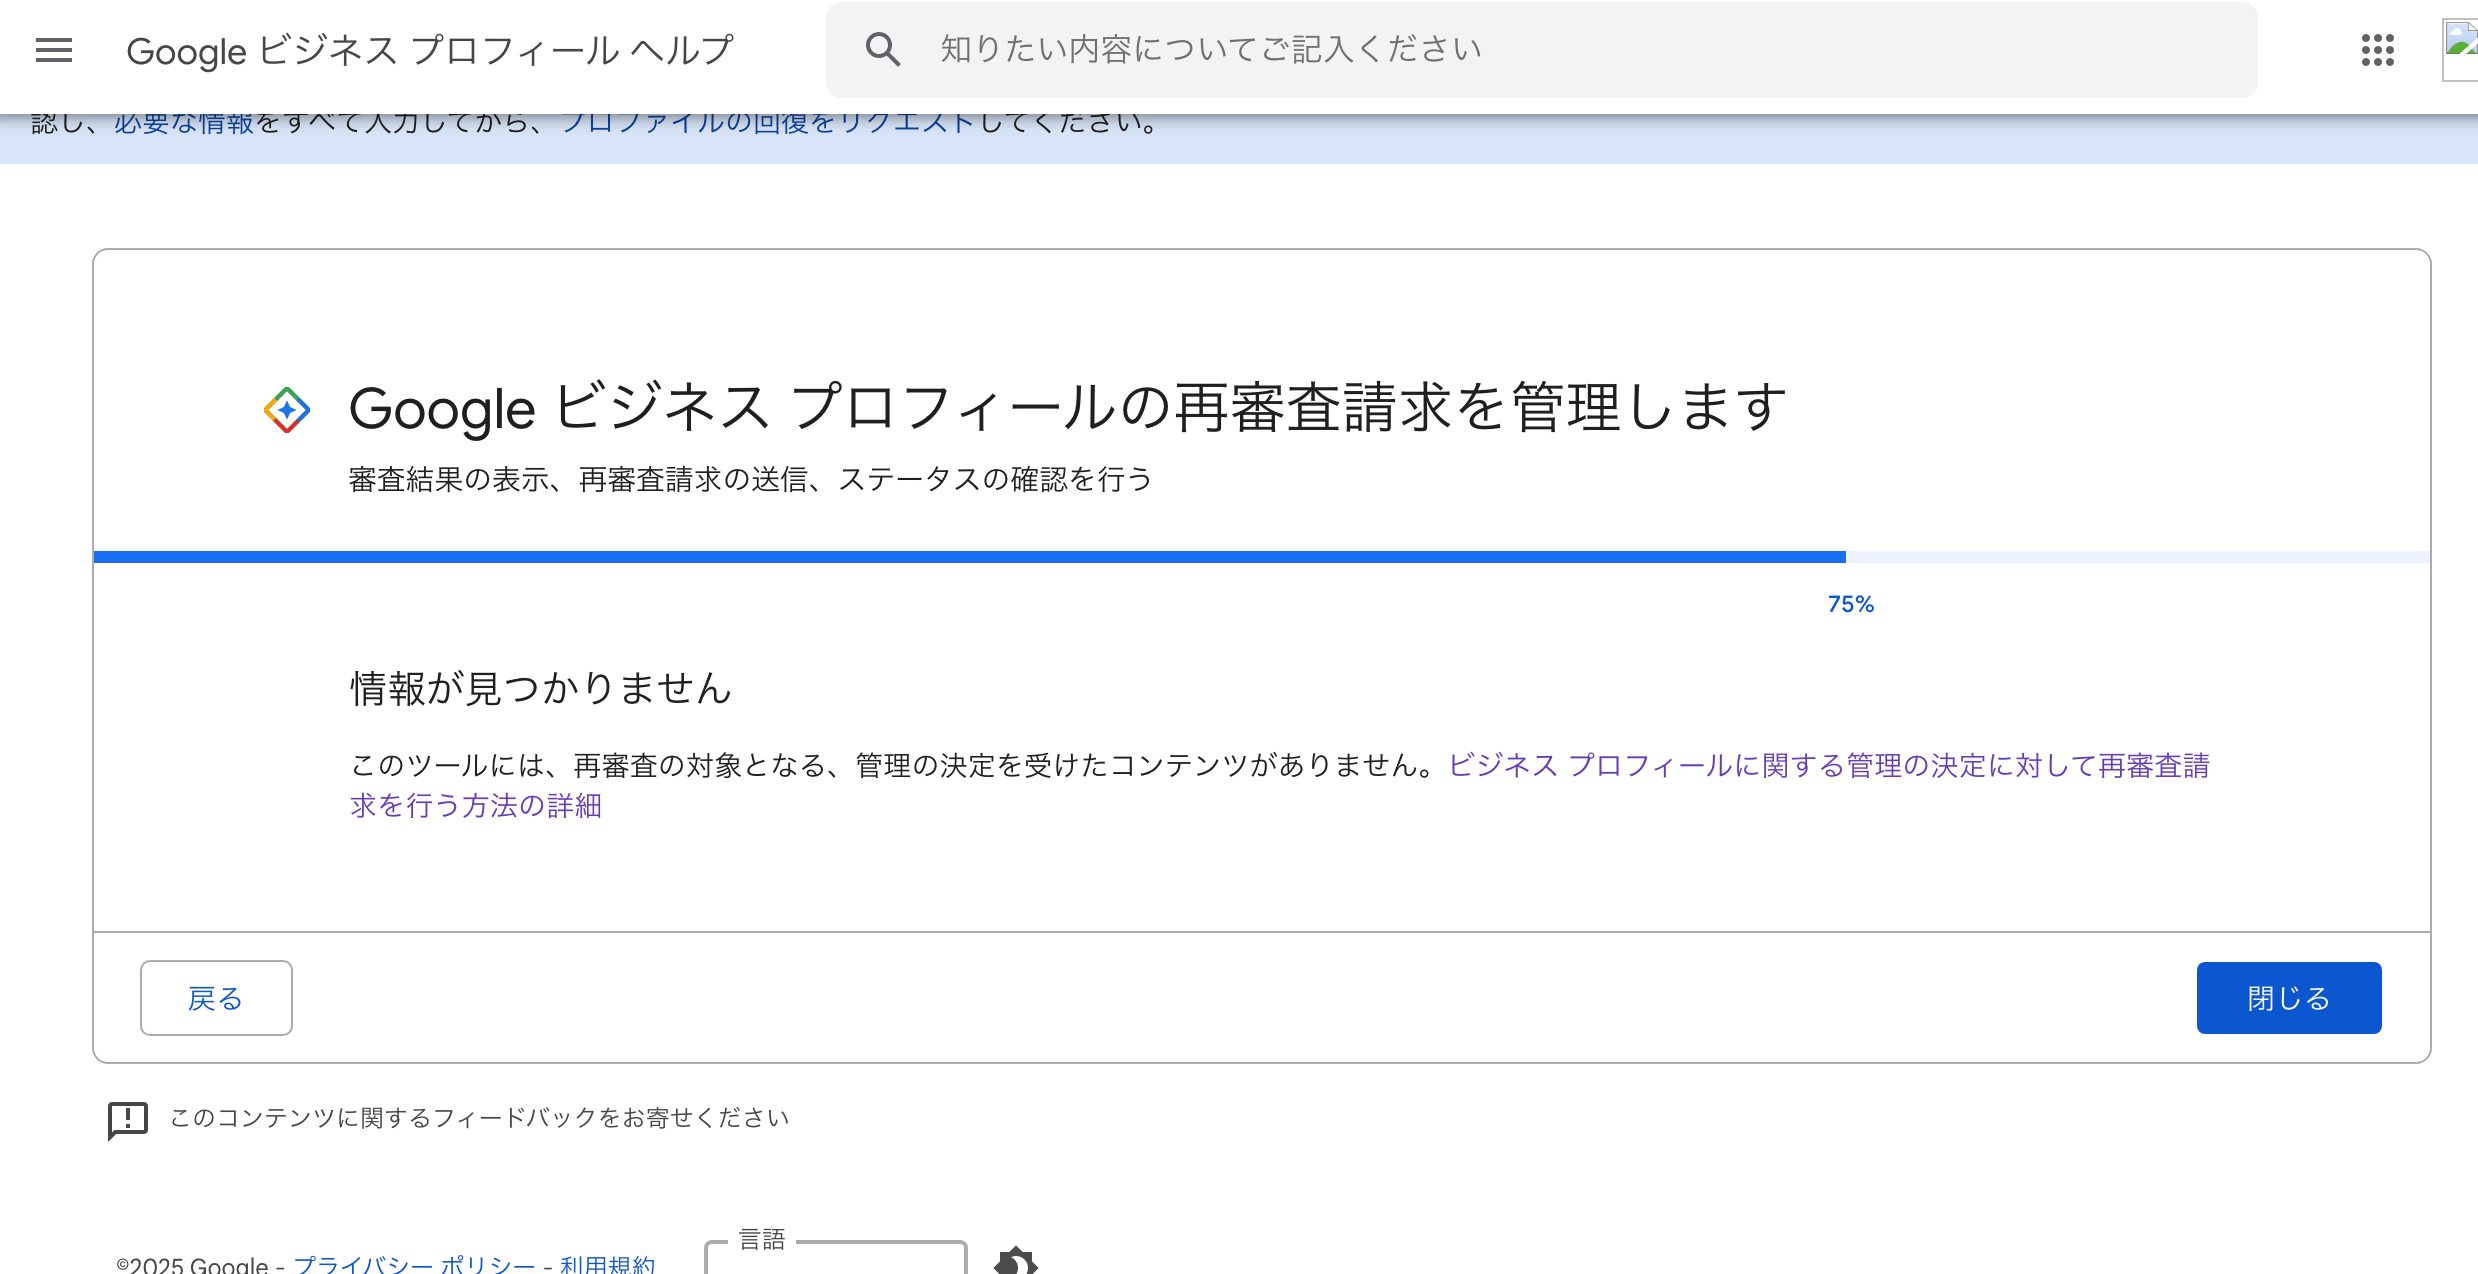Open the hamburger main menu

point(54,50)
